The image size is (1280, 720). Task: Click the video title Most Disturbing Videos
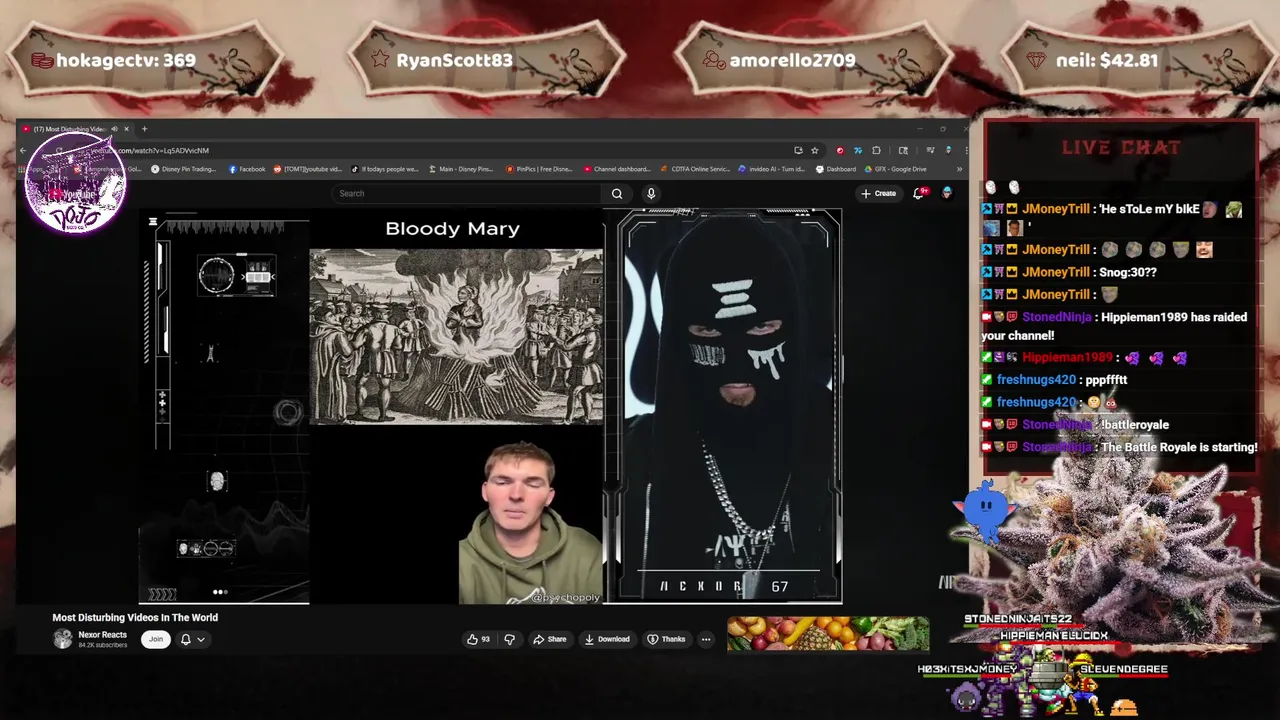point(135,617)
